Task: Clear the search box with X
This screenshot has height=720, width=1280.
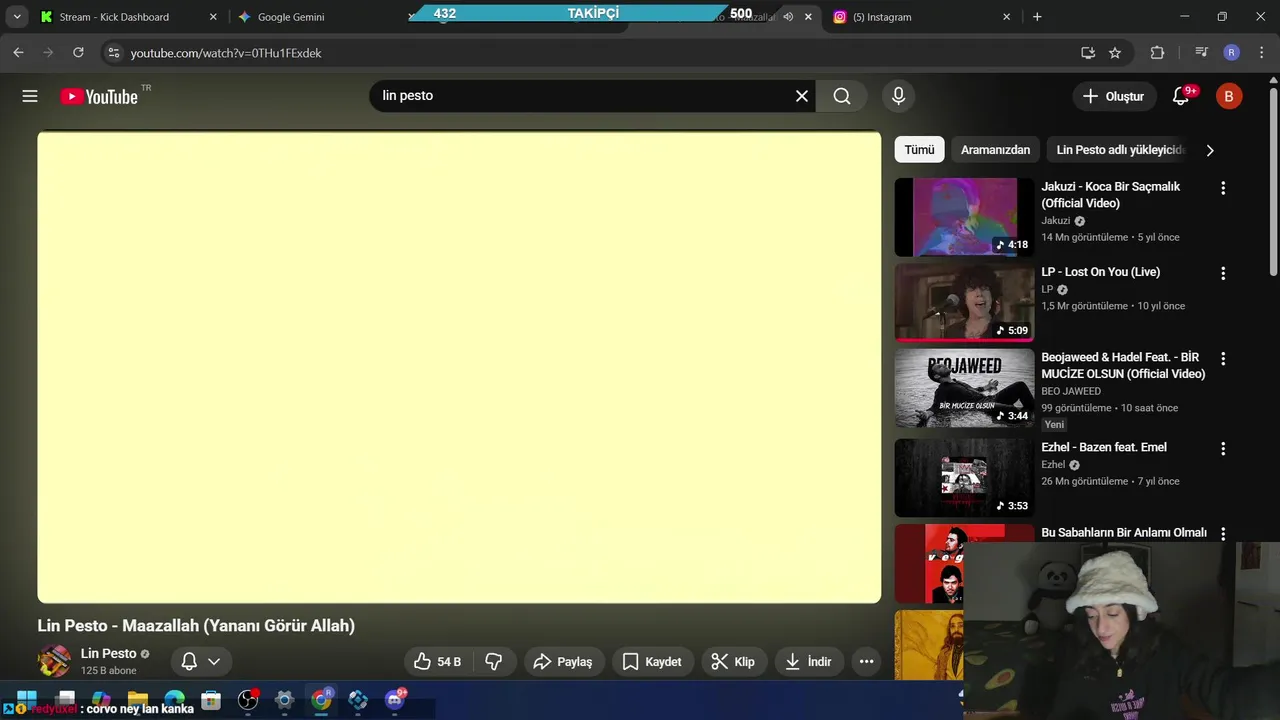Action: pyautogui.click(x=802, y=96)
